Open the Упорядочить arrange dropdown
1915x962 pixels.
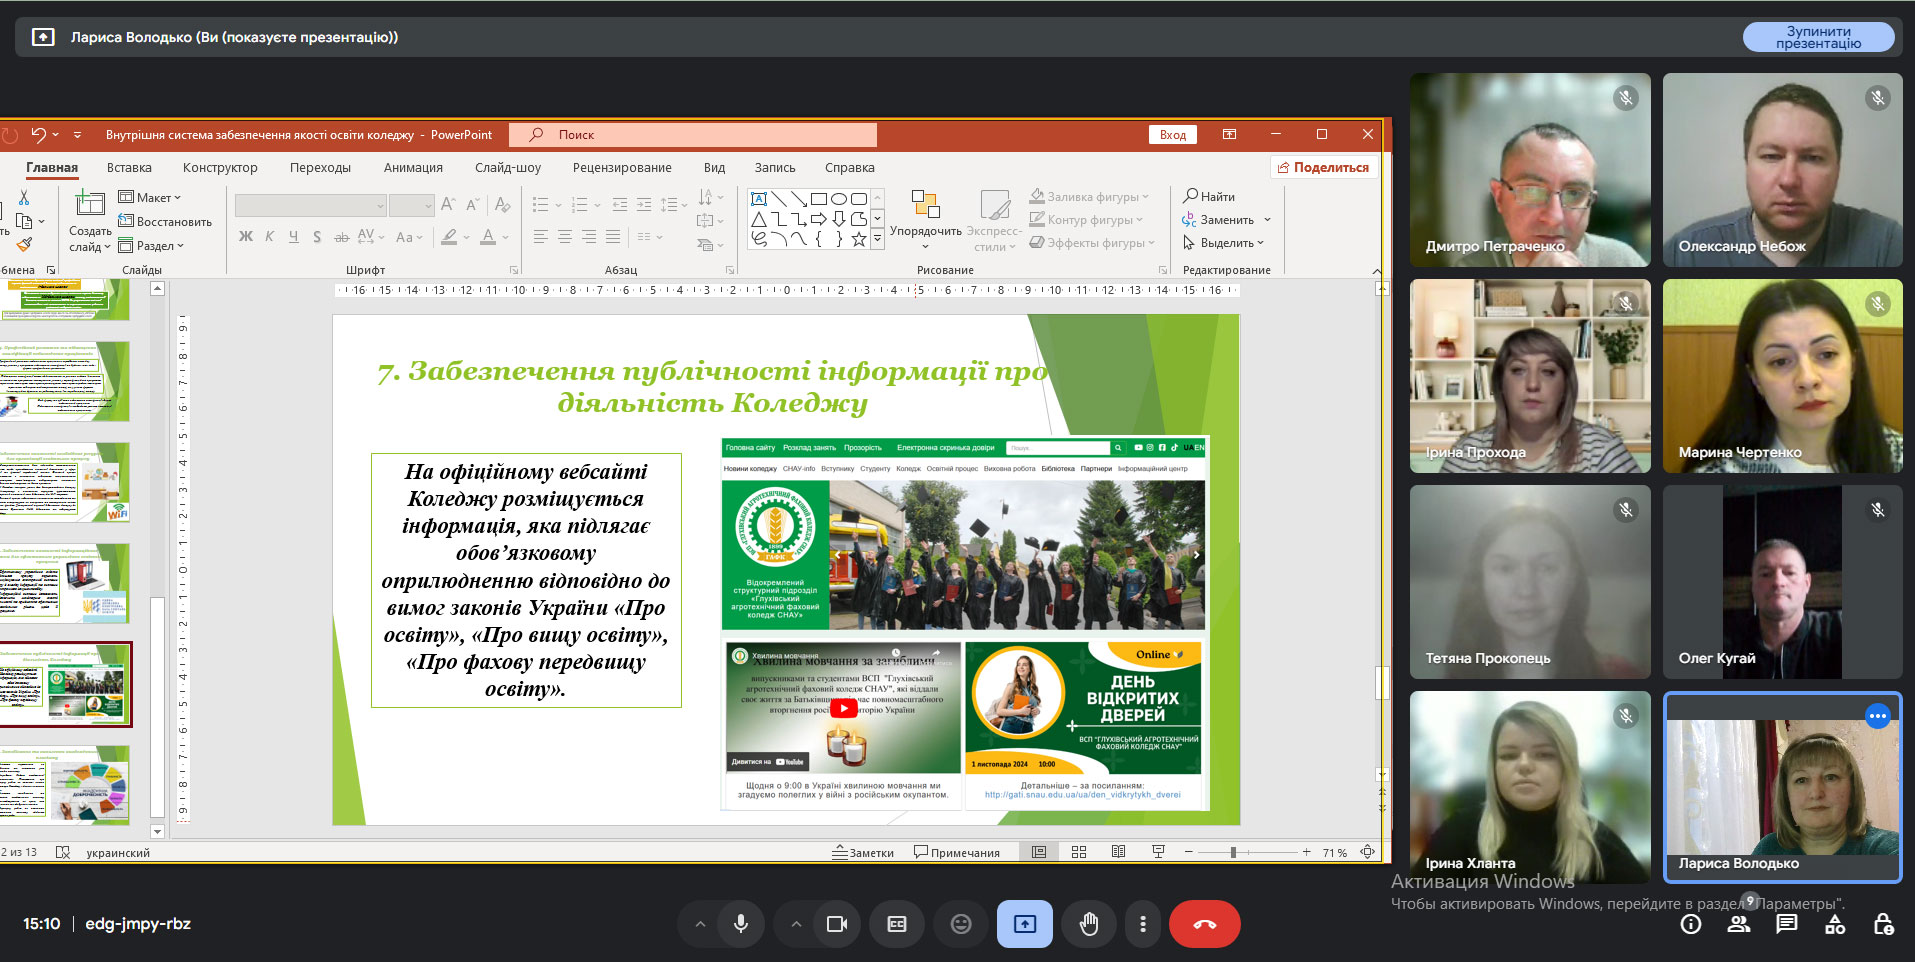coord(925,221)
